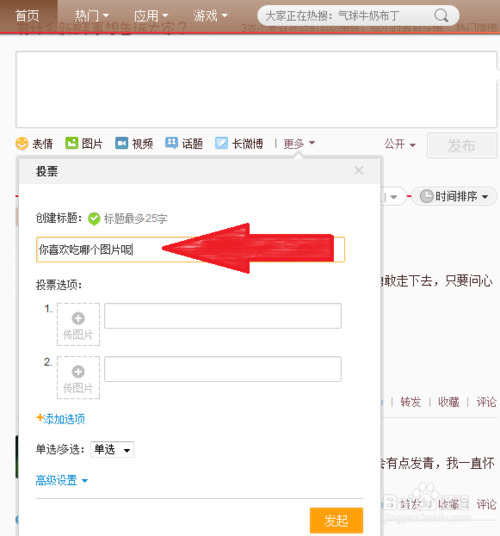Open the 公开 visibility dropdown
The image size is (500, 536).
click(400, 144)
